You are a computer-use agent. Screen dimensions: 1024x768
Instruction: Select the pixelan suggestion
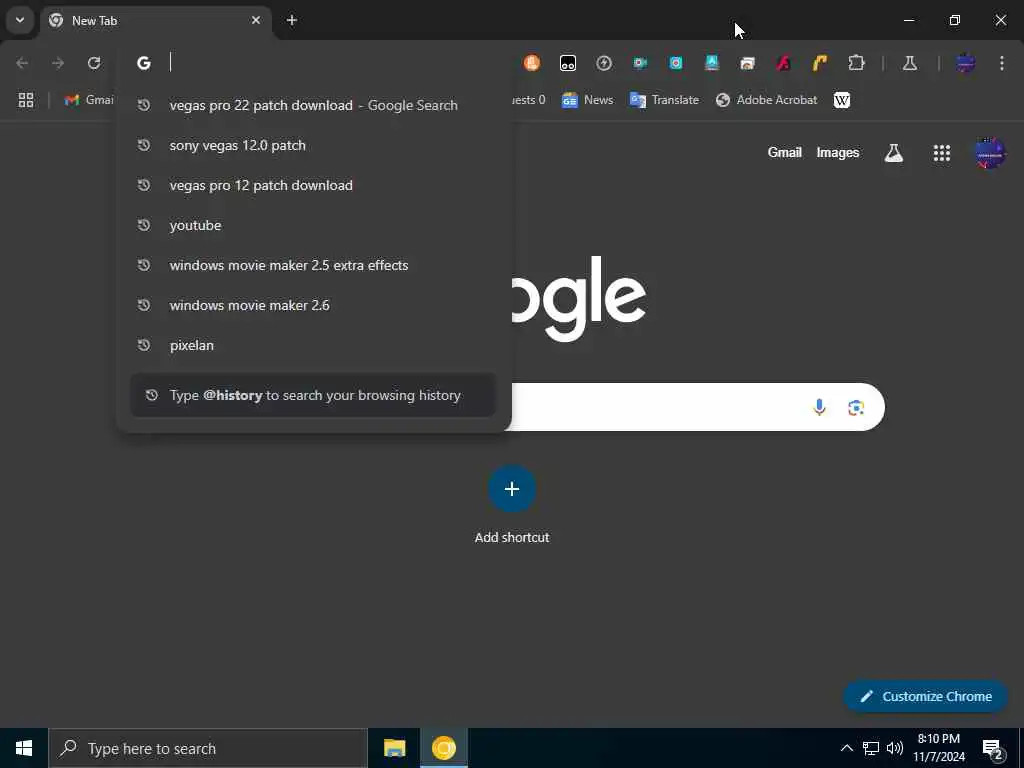pos(313,345)
